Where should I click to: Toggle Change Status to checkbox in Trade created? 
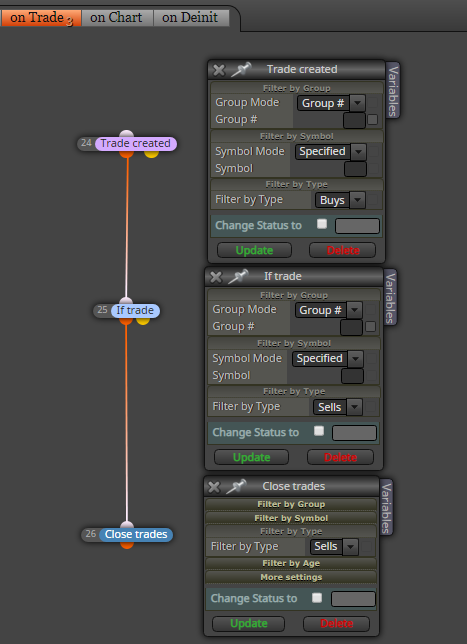pos(322,224)
